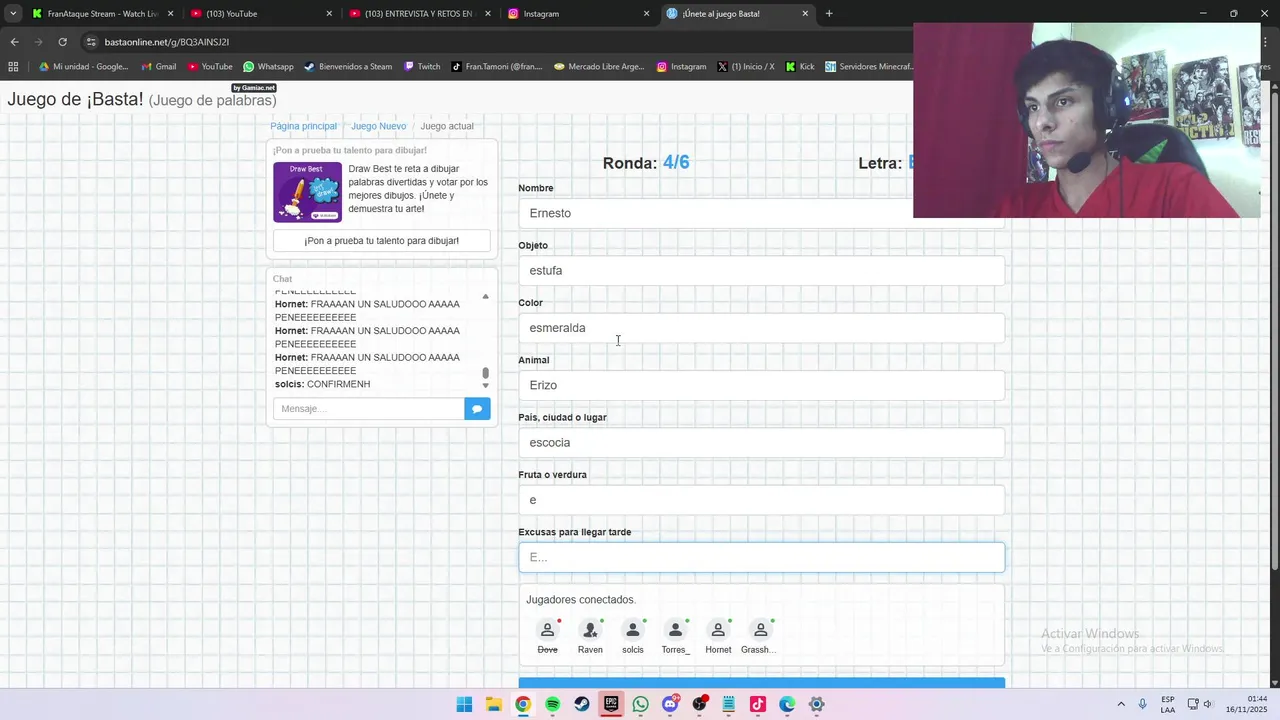Open Windows Settings gear from the taskbar

coord(817,704)
